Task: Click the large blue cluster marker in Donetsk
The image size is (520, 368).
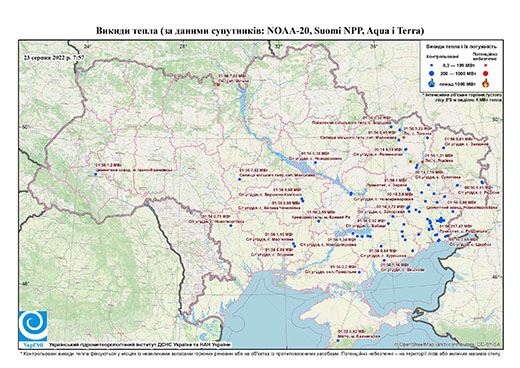Action: [441, 220]
